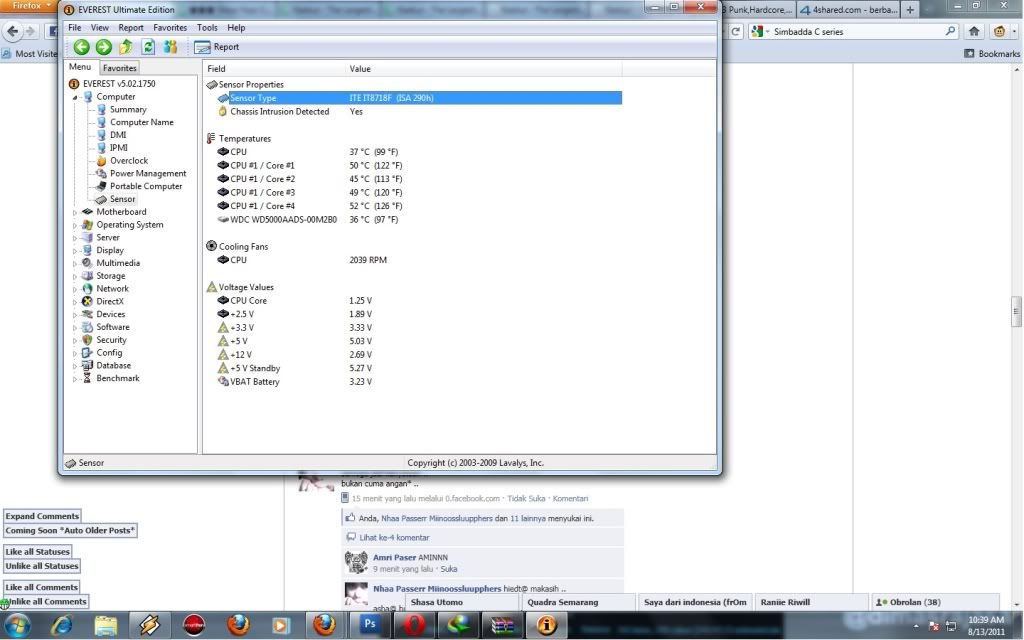Screen dimensions: 1024x640
Task: Click the green Forward arrow in EVEREST toolbar
Action: (x=104, y=47)
